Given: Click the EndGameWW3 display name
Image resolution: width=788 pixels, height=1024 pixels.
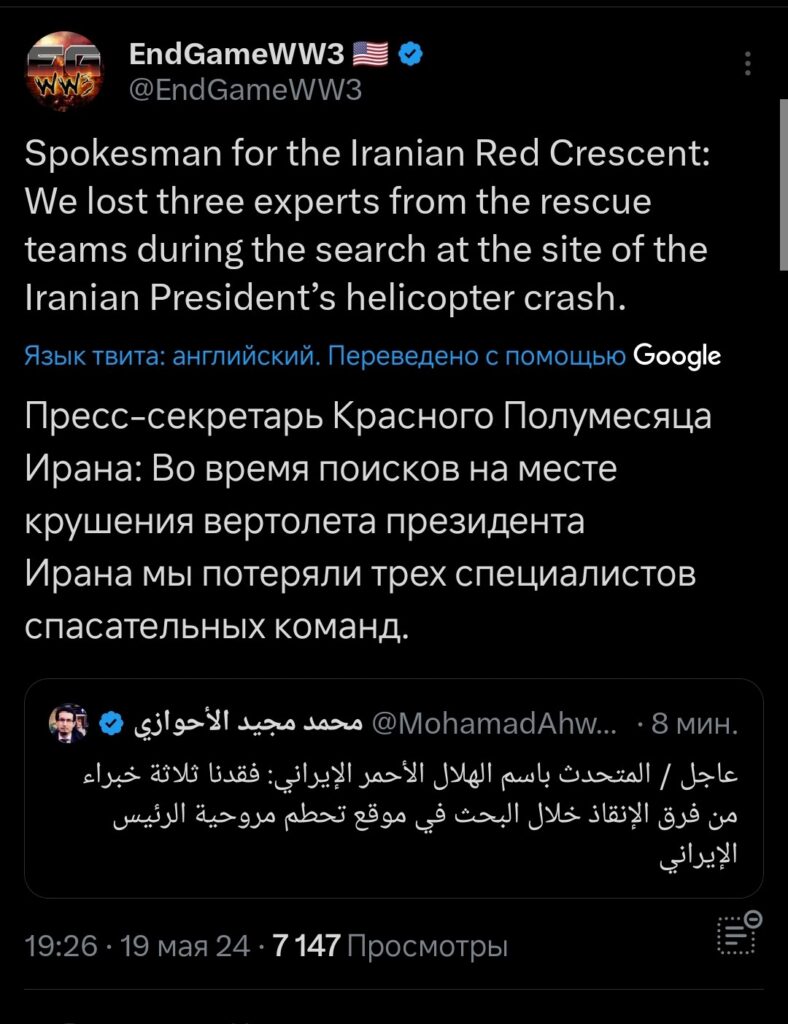Looking at the screenshot, I should [236, 54].
